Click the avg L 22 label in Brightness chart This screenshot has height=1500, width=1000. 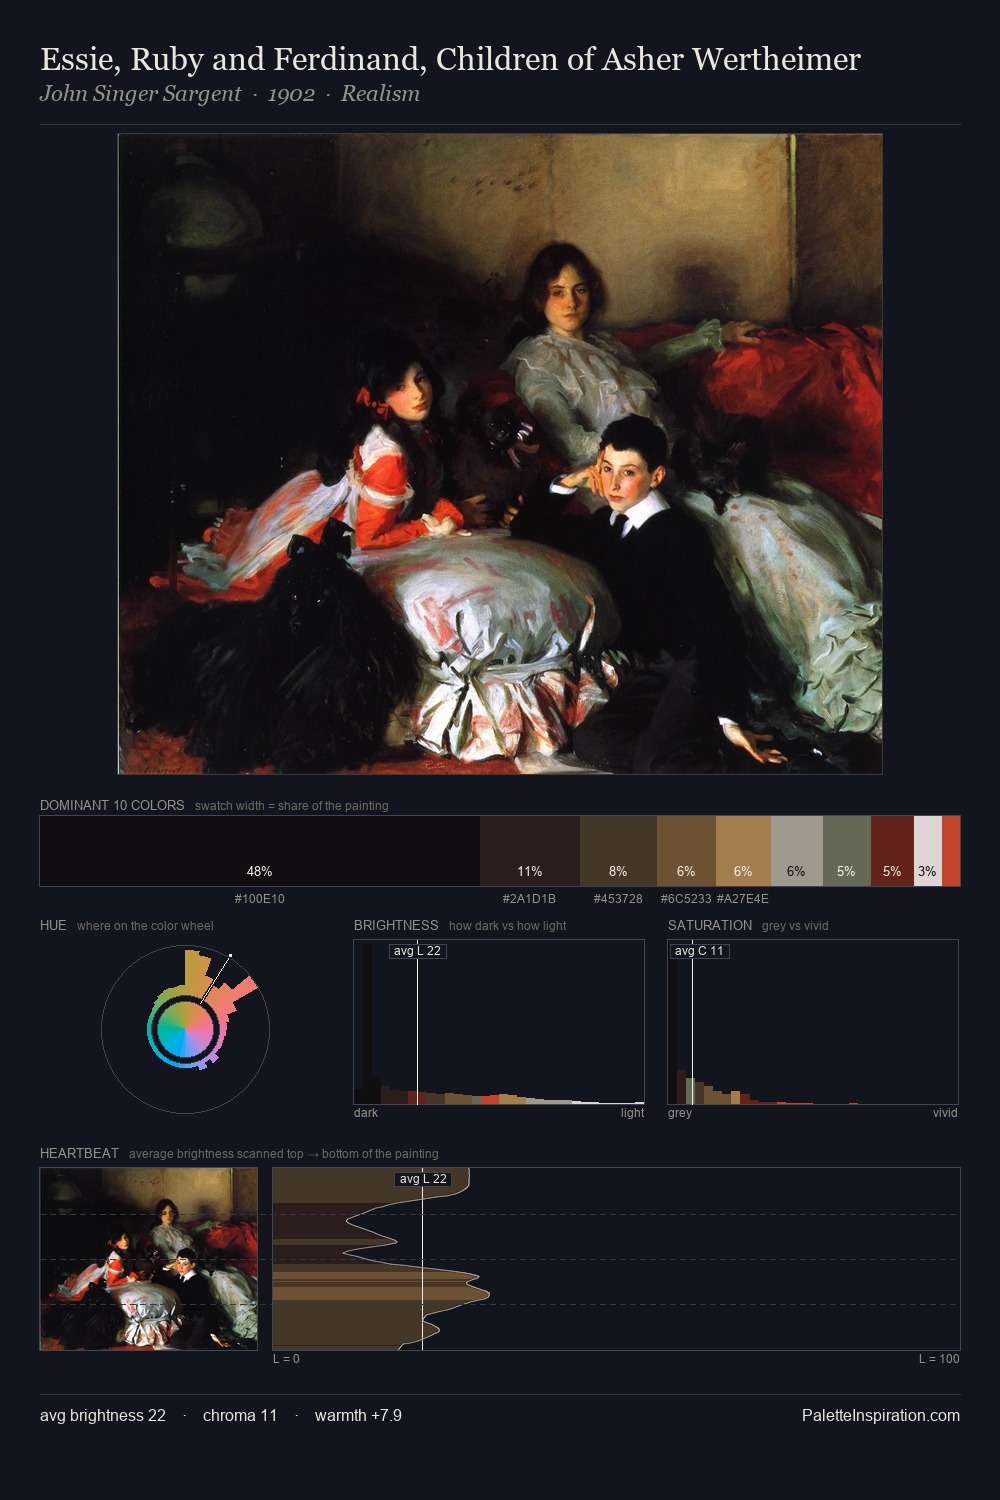point(417,951)
